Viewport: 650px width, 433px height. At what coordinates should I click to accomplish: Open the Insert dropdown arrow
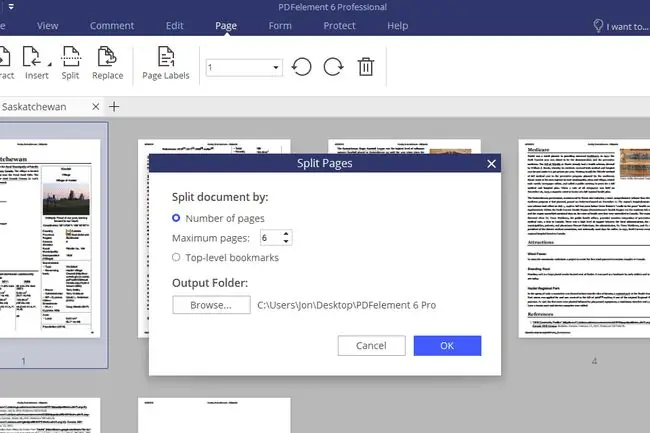50,64
